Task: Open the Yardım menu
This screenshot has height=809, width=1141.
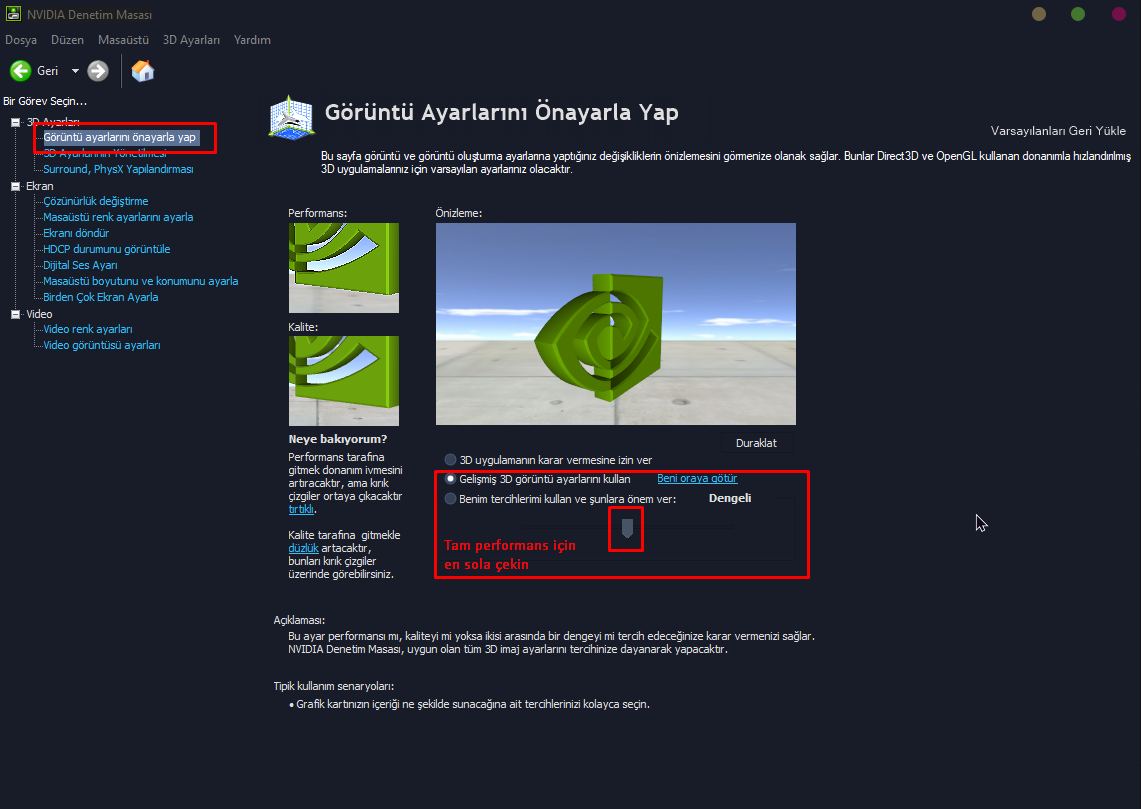Action: pyautogui.click(x=253, y=40)
